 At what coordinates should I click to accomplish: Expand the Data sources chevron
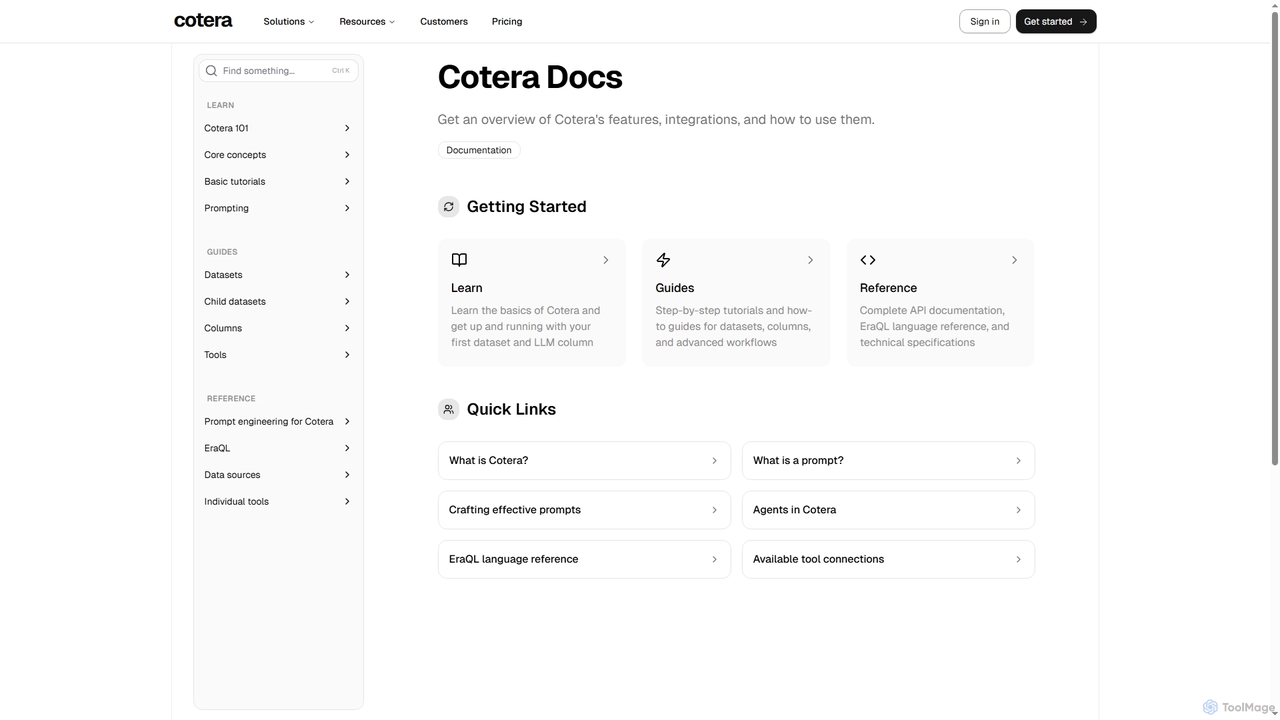tap(347, 475)
